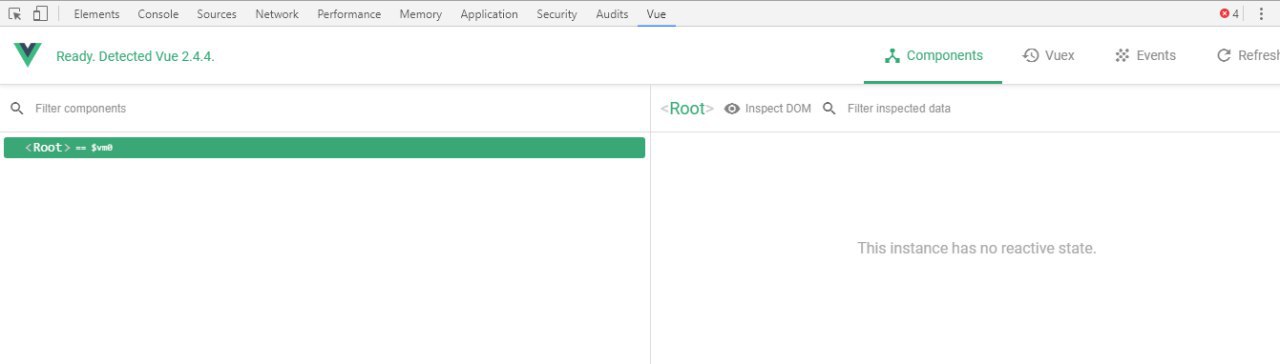Open the Audits tab
This screenshot has height=364, width=1280.
[x=612, y=14]
